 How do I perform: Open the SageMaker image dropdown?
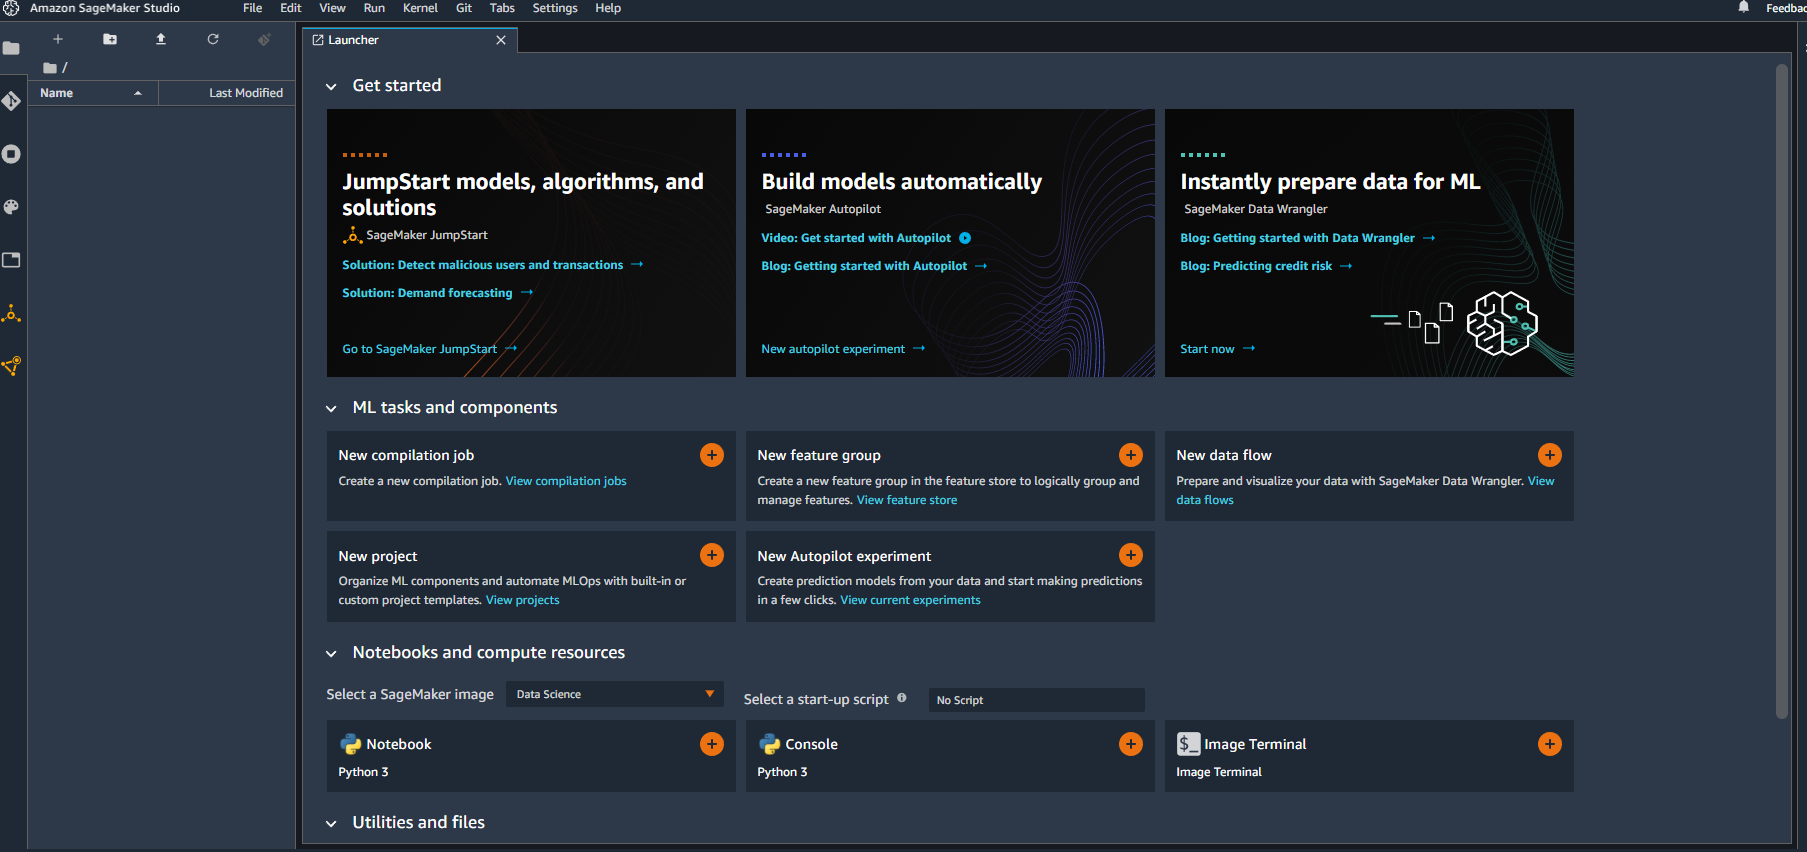614,694
